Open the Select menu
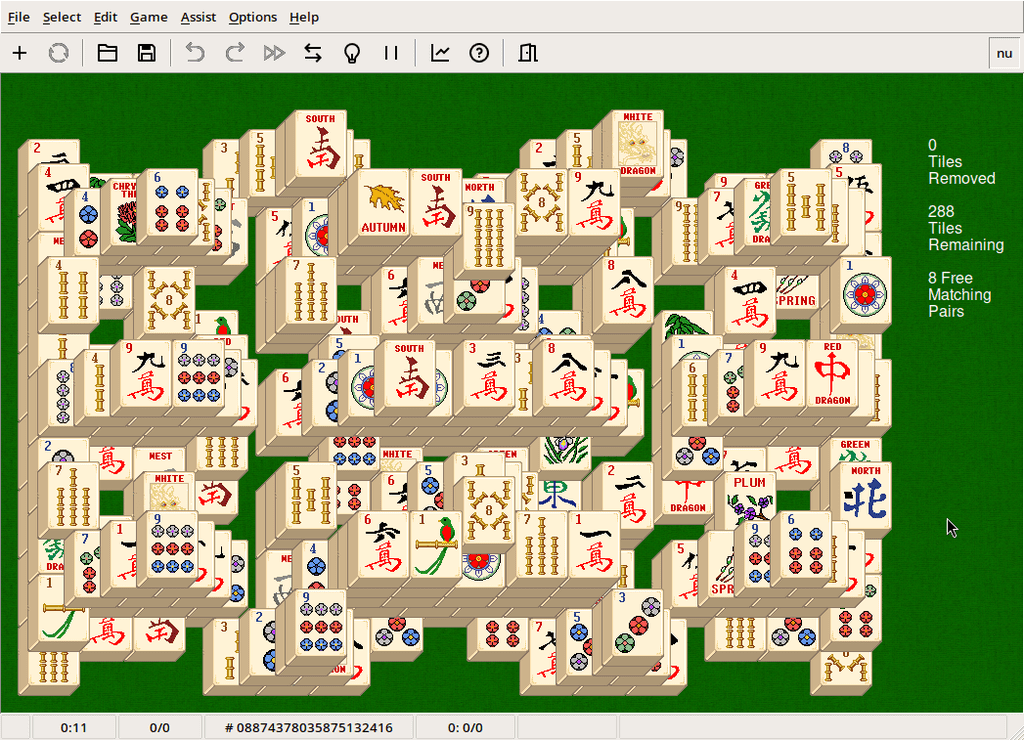The image size is (1024, 740). coord(61,17)
